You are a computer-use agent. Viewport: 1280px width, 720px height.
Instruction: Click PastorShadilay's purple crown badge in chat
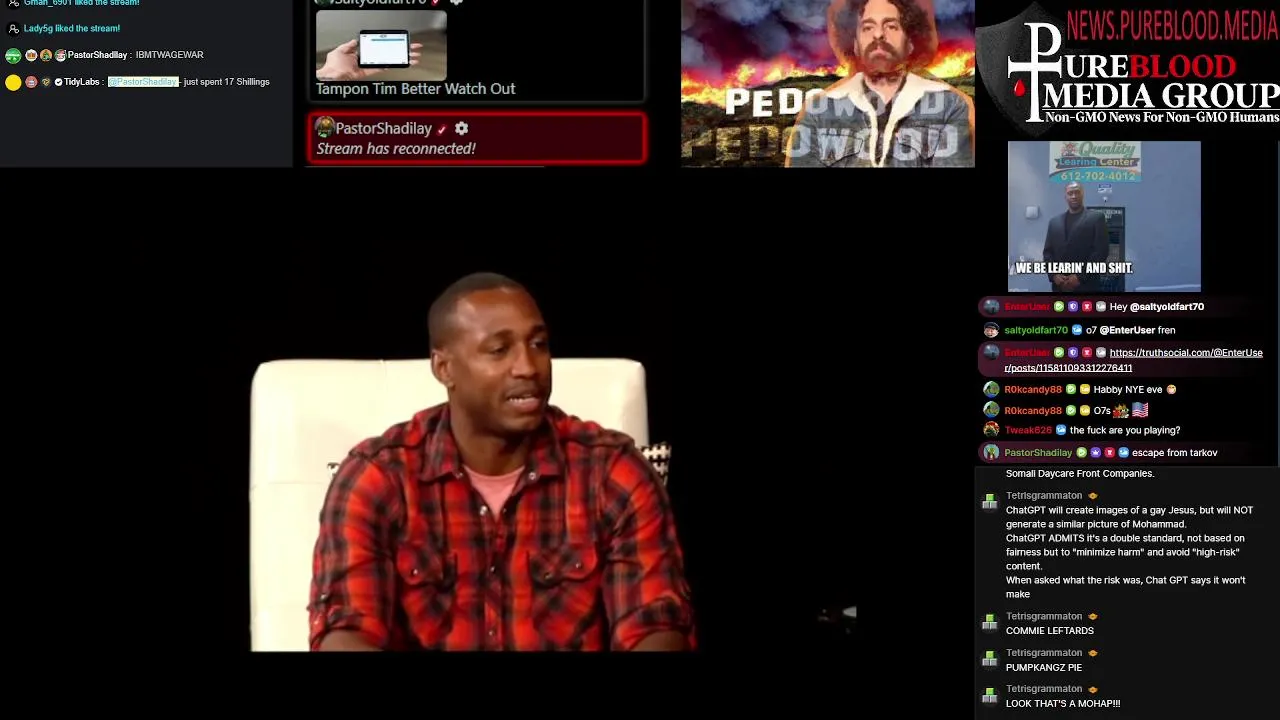[x=1095, y=453]
